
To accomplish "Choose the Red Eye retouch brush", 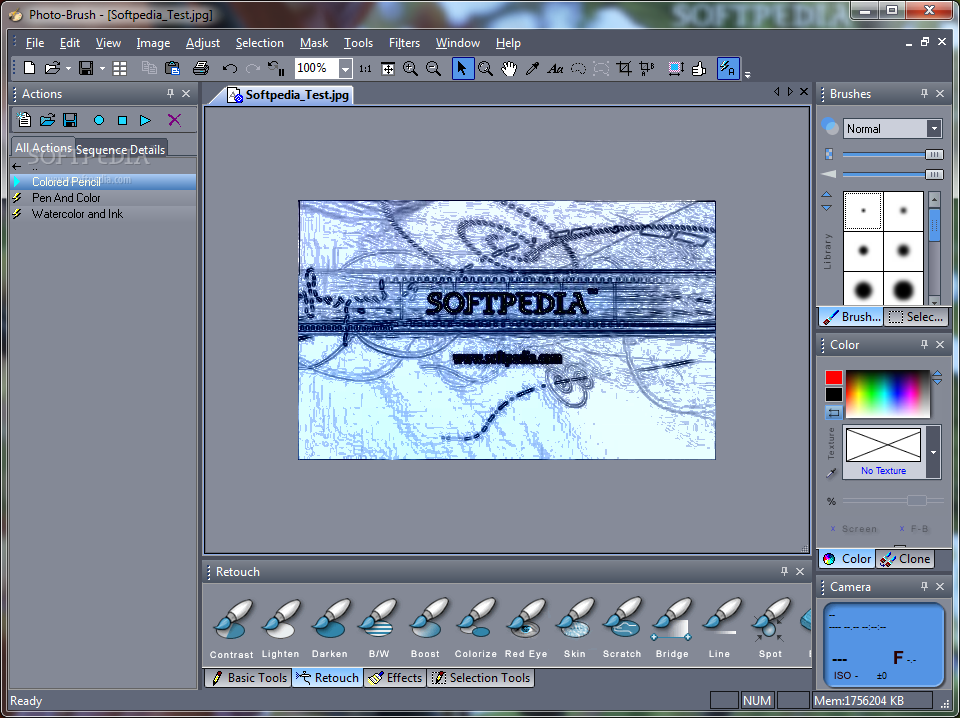I will [x=526, y=629].
